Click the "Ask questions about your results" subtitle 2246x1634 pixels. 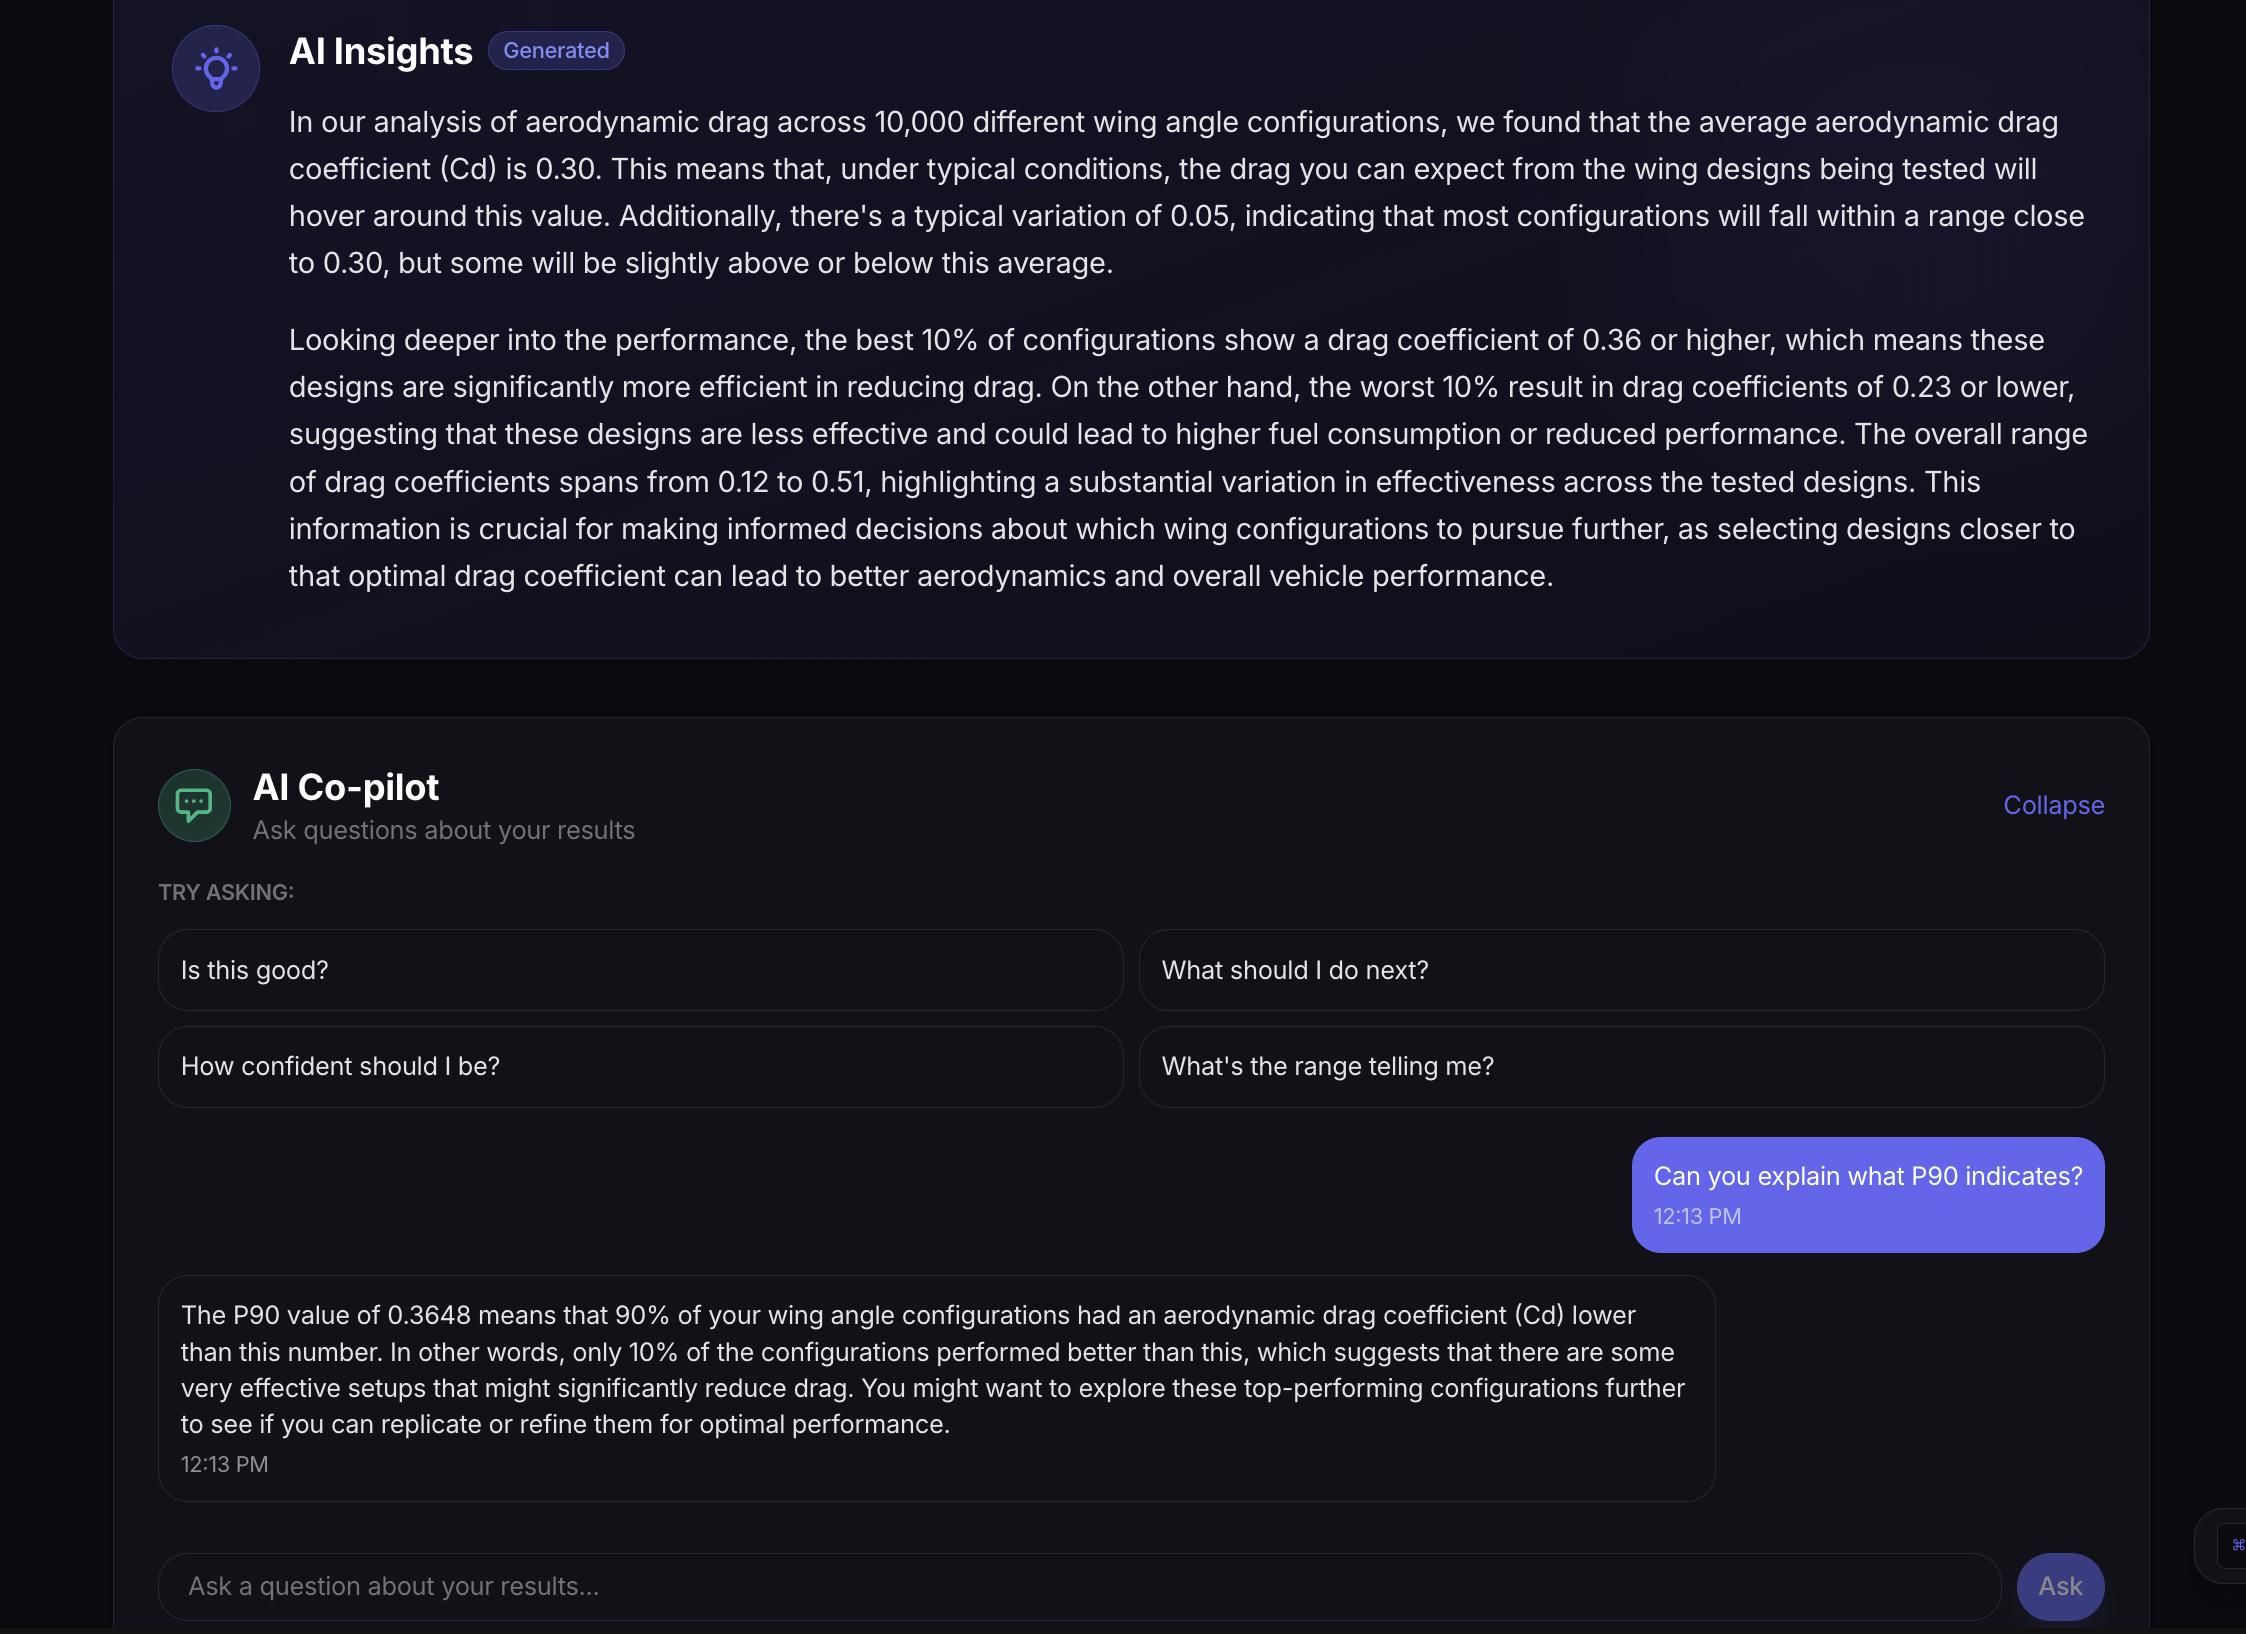(443, 830)
